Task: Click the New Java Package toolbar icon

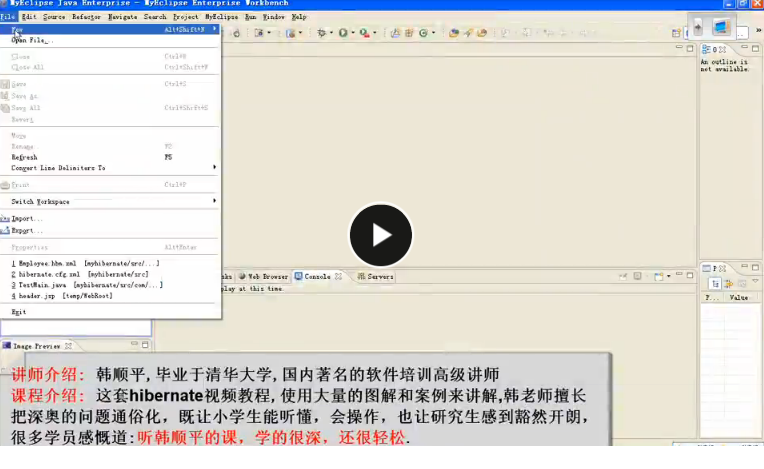Action: pos(409,33)
